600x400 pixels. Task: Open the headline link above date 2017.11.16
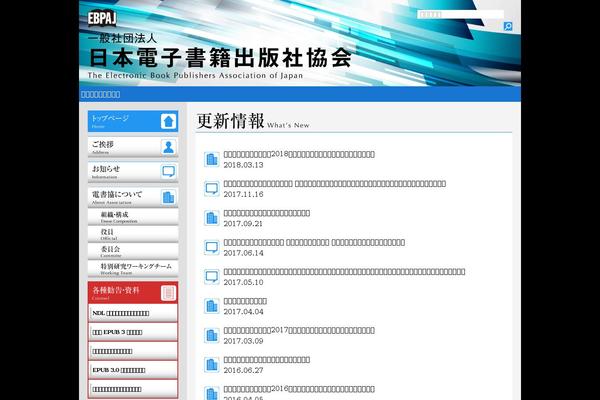(335, 184)
